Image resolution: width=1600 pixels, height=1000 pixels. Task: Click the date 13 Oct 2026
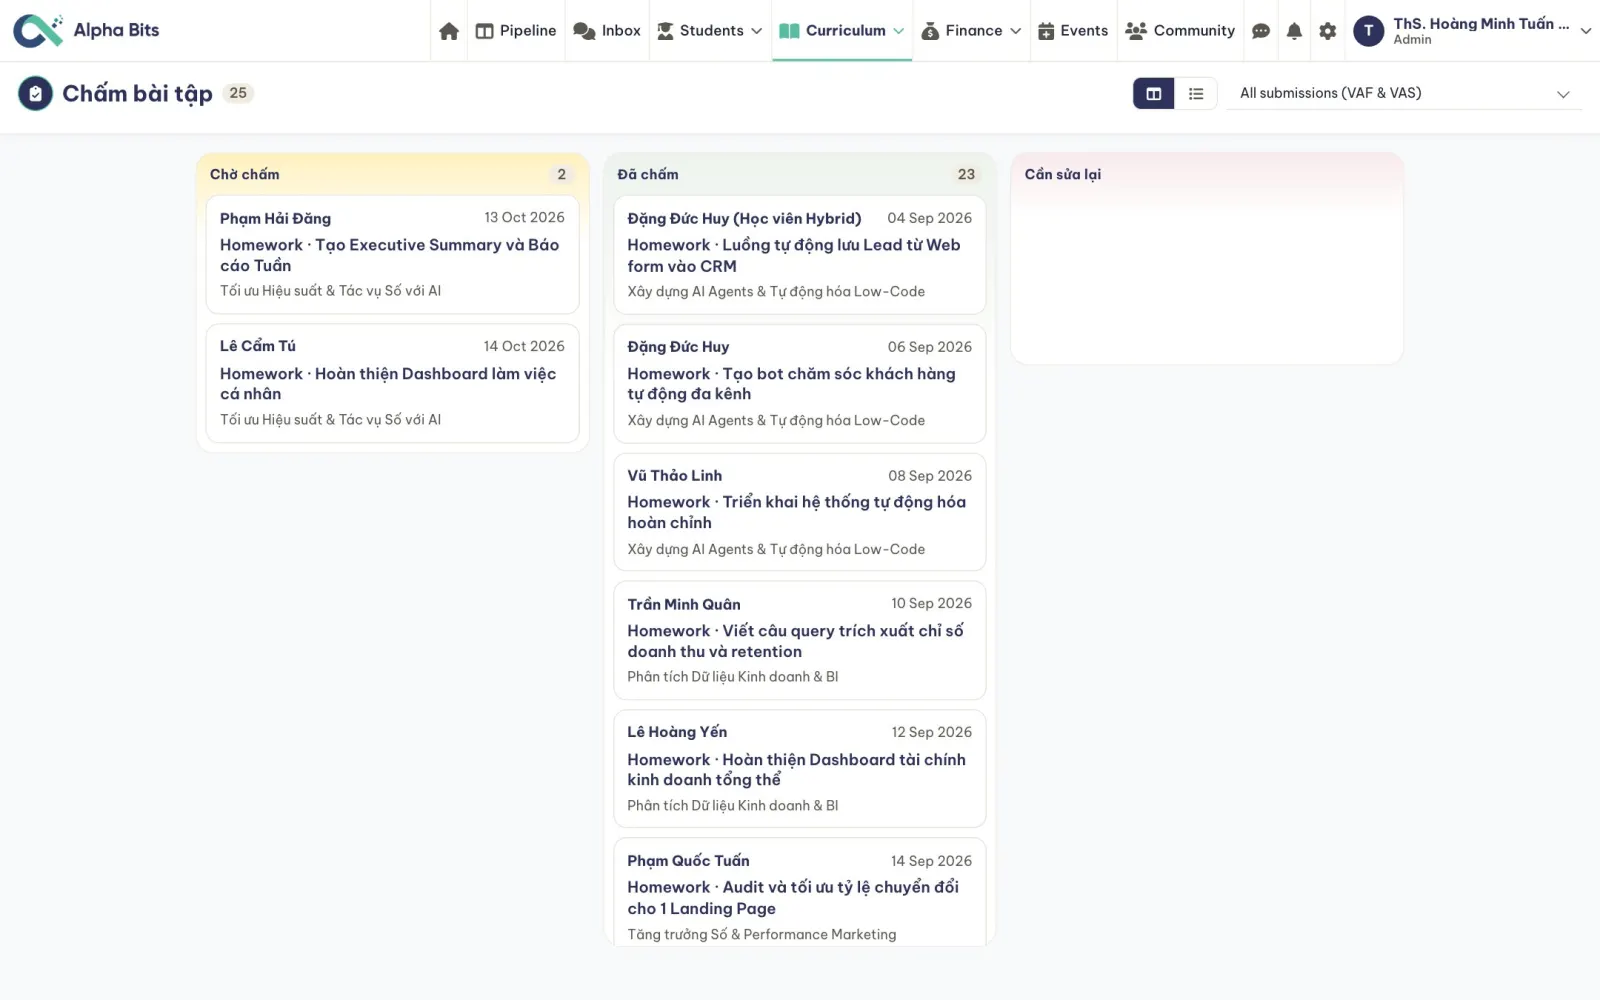pos(524,217)
